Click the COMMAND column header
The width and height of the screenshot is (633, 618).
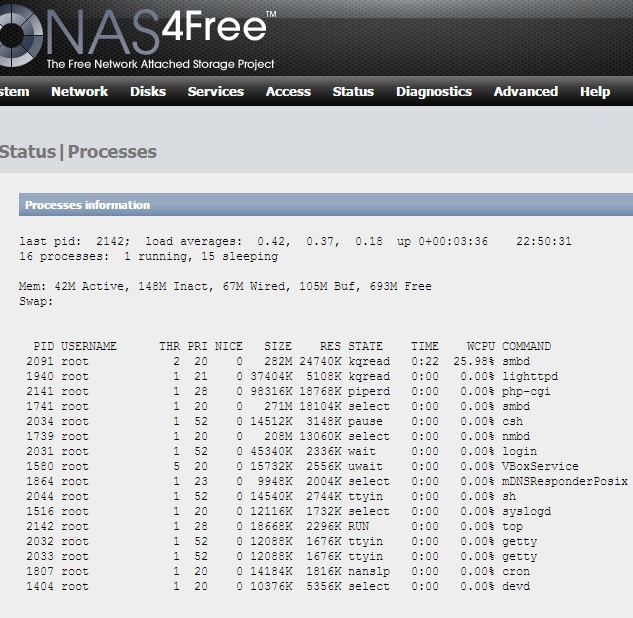pyautogui.click(x=526, y=346)
